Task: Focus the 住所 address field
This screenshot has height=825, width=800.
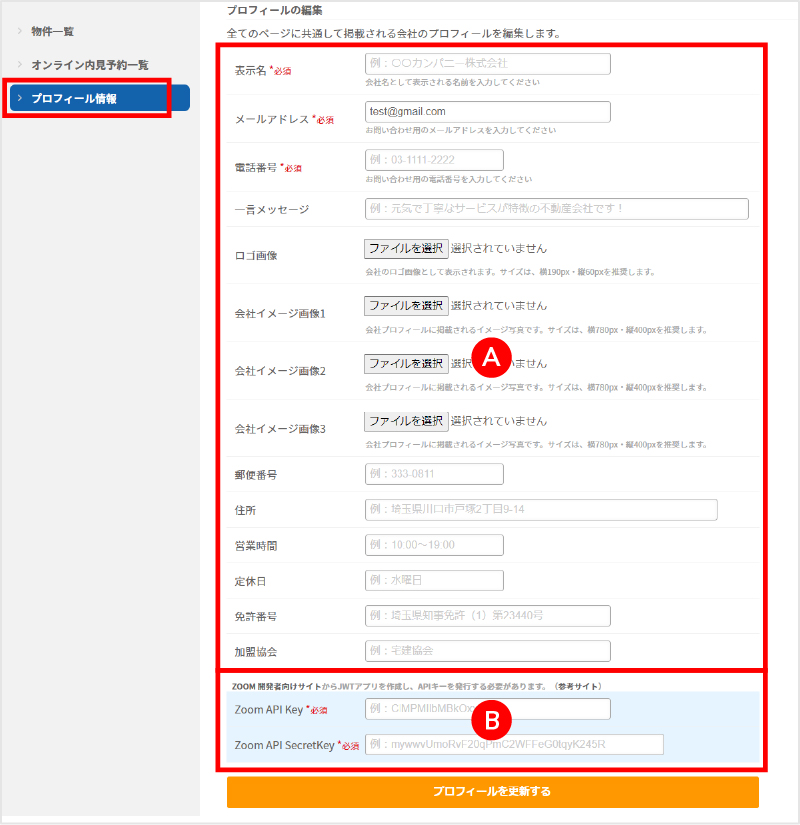Action: [541, 510]
